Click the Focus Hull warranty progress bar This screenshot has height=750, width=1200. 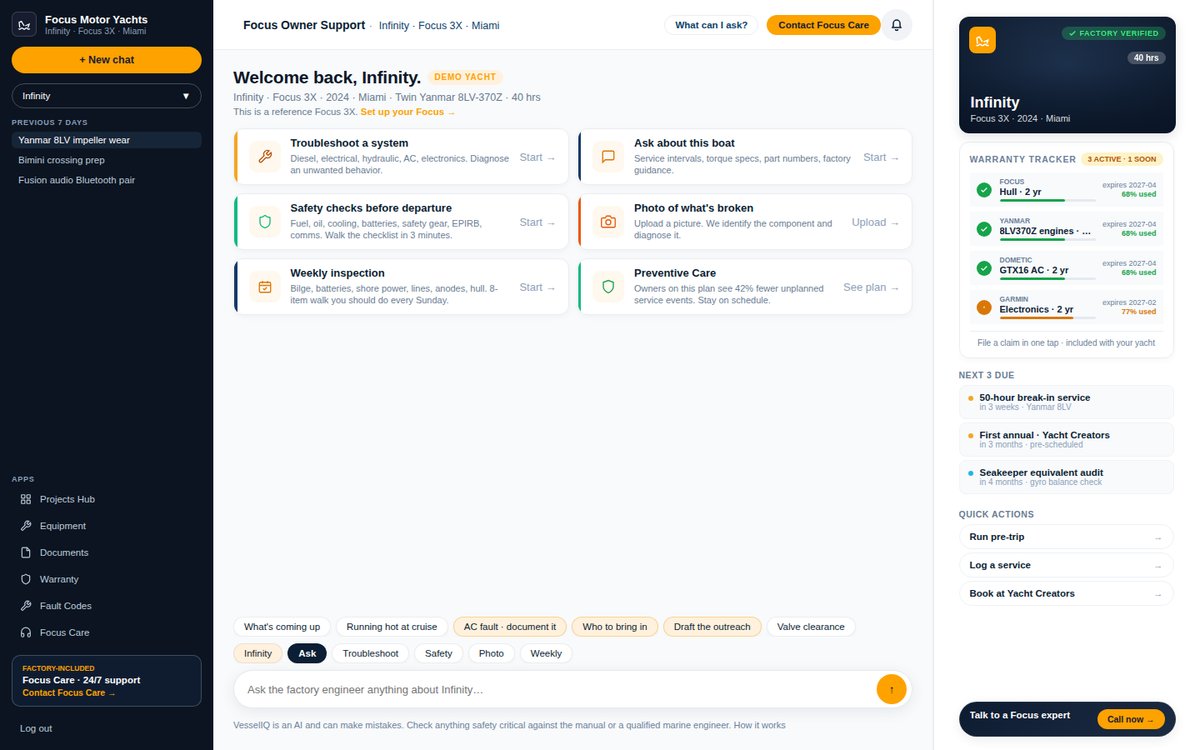(x=1048, y=200)
